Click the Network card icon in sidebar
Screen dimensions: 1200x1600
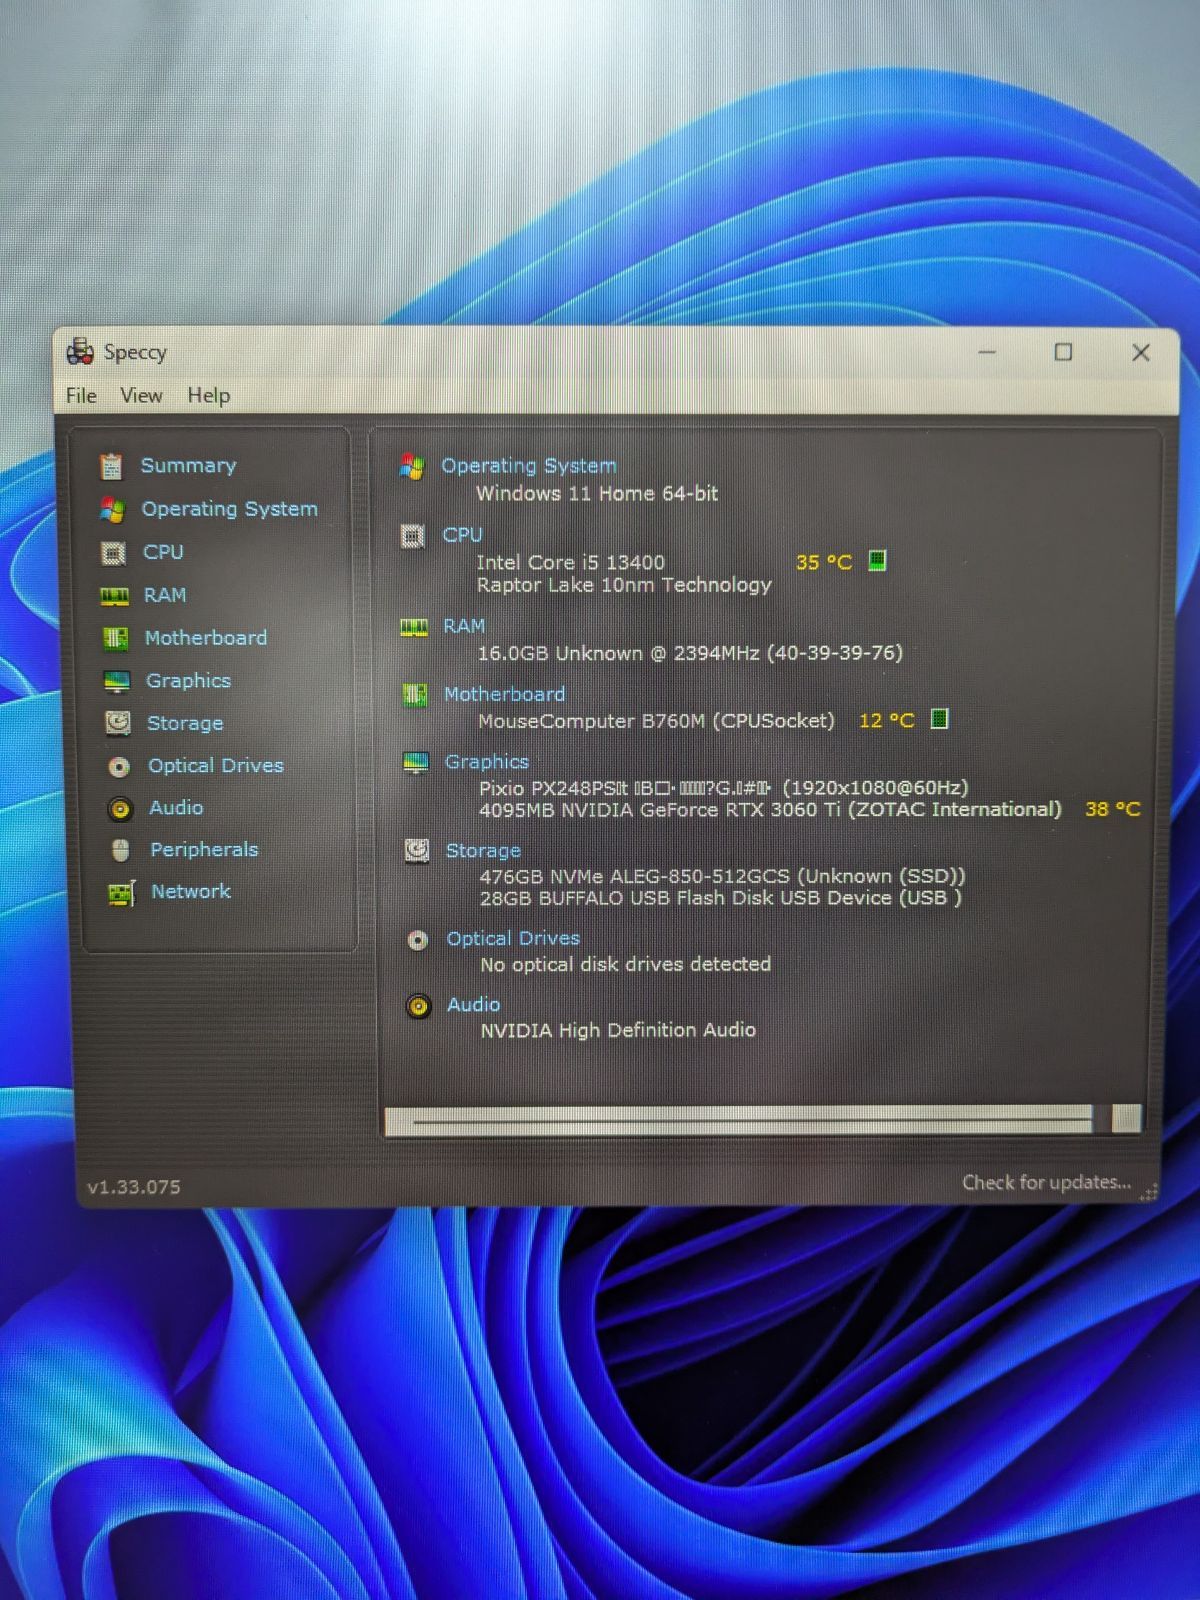tap(121, 893)
